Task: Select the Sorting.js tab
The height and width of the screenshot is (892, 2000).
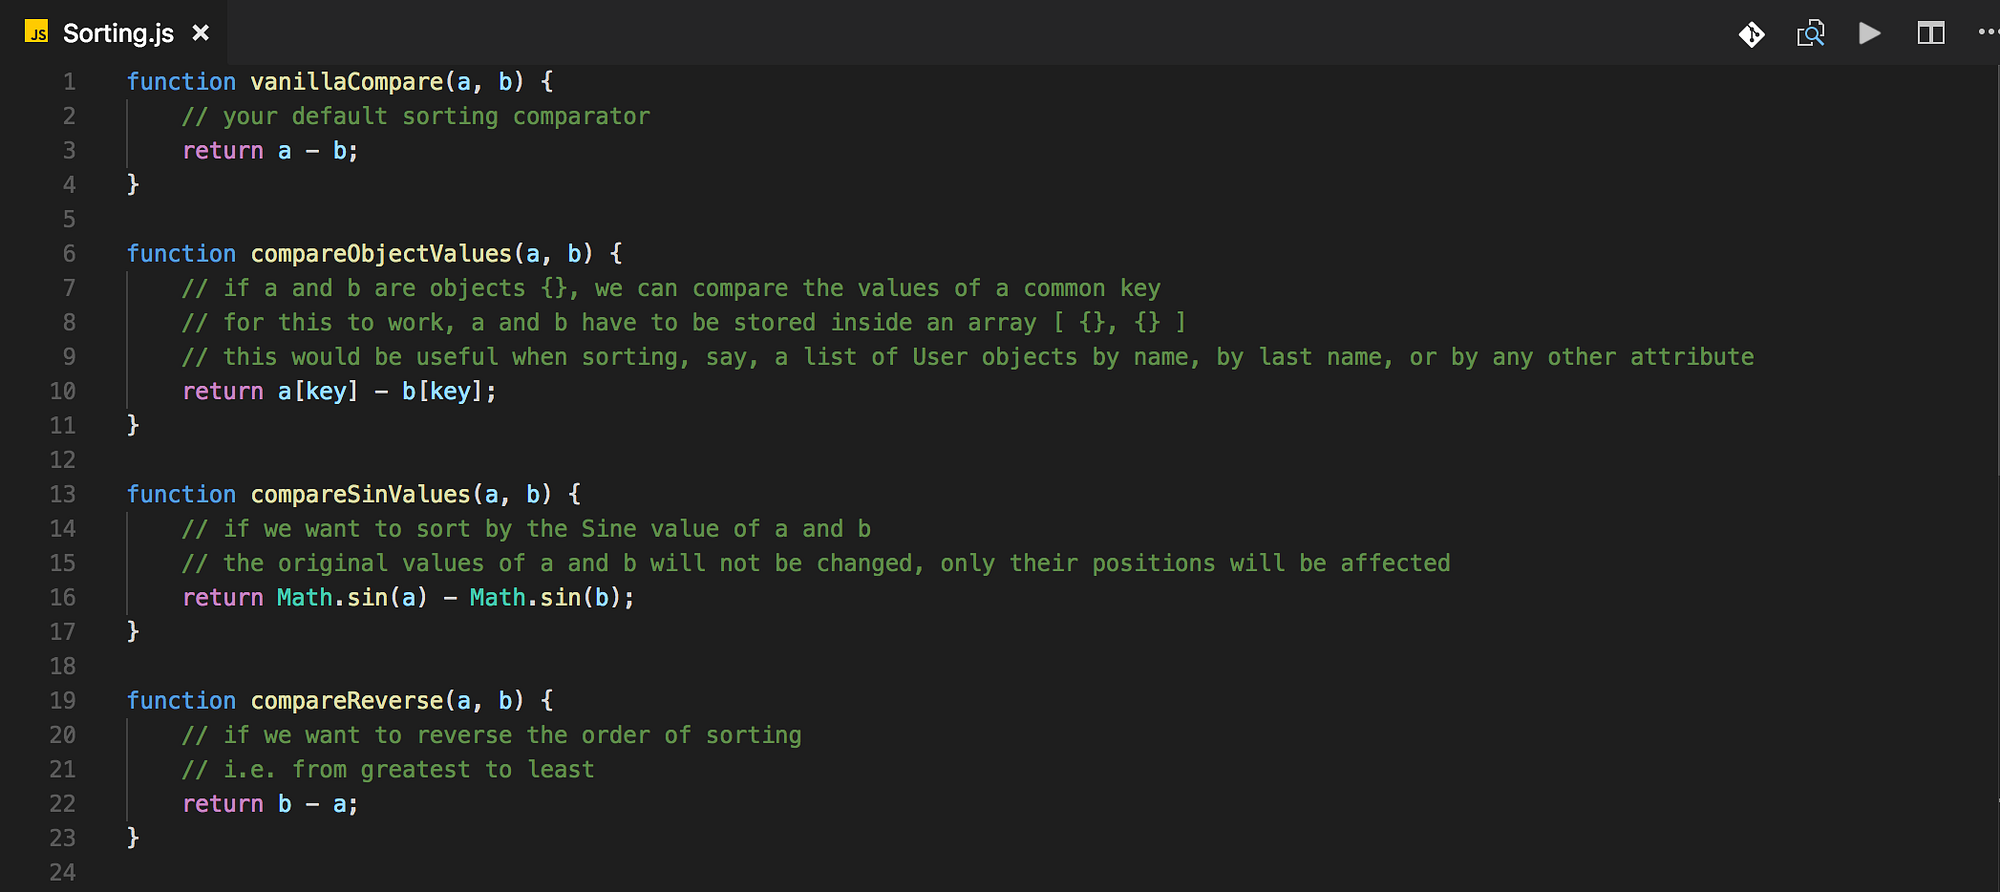Action: [x=117, y=33]
